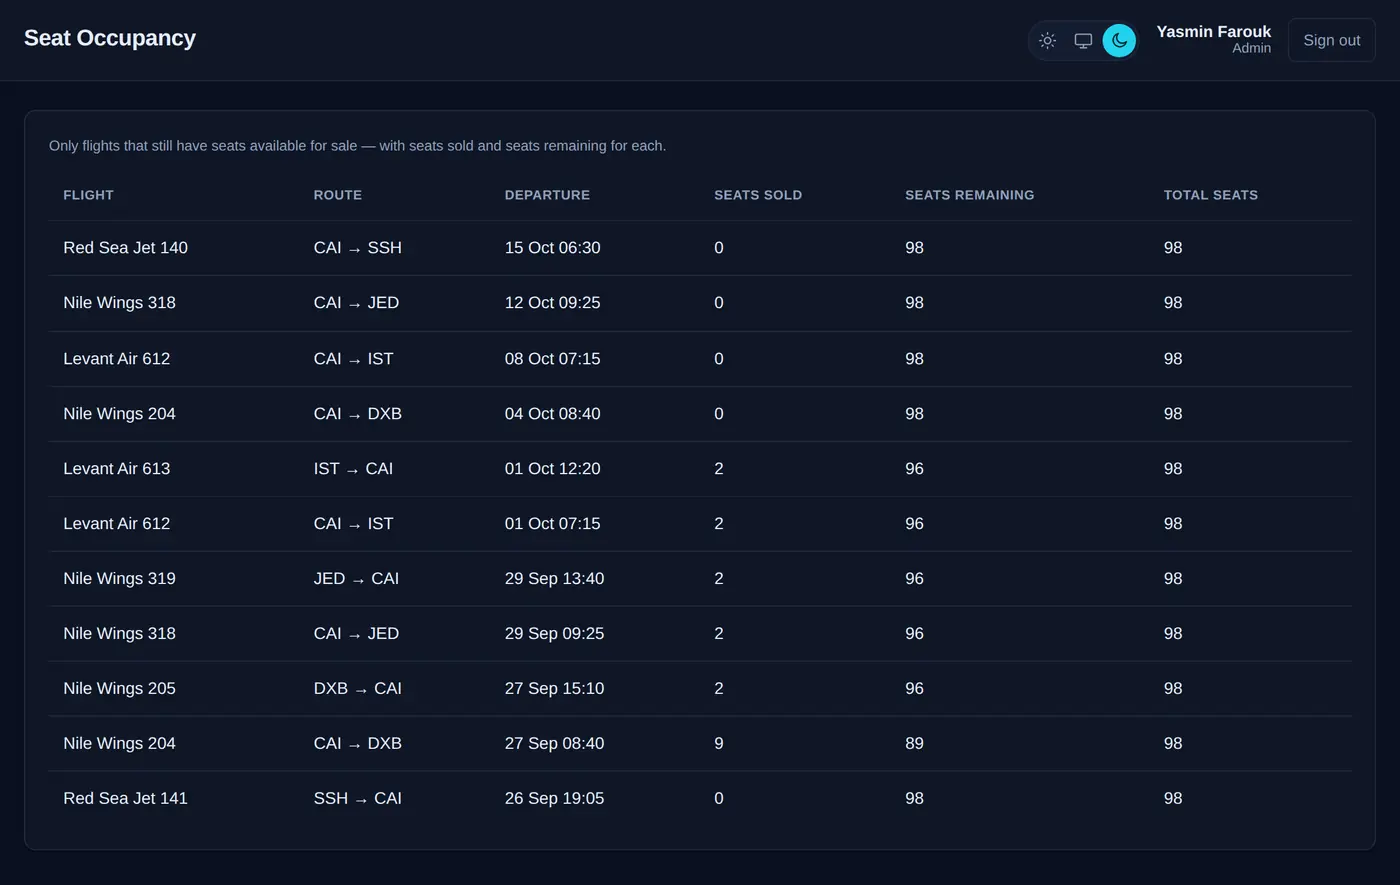Click departure "26 Sep 19:05"
This screenshot has width=1400, height=885.
[554, 798]
